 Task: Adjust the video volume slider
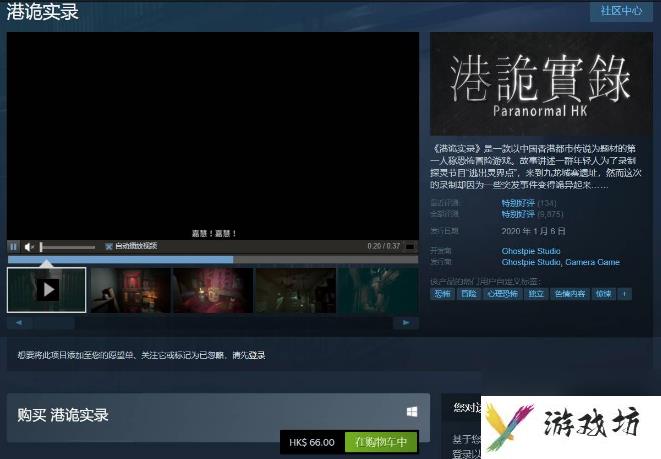tap(67, 247)
